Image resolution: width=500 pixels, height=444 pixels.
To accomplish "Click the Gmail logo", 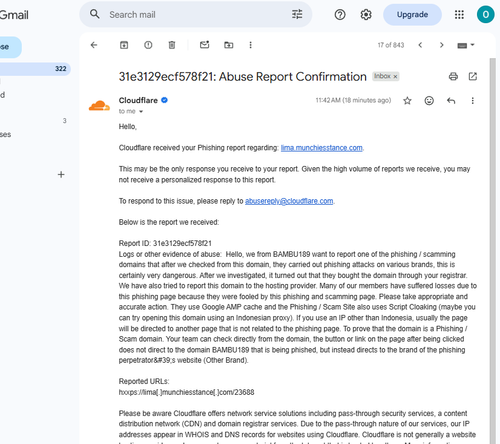I will 14,15.
